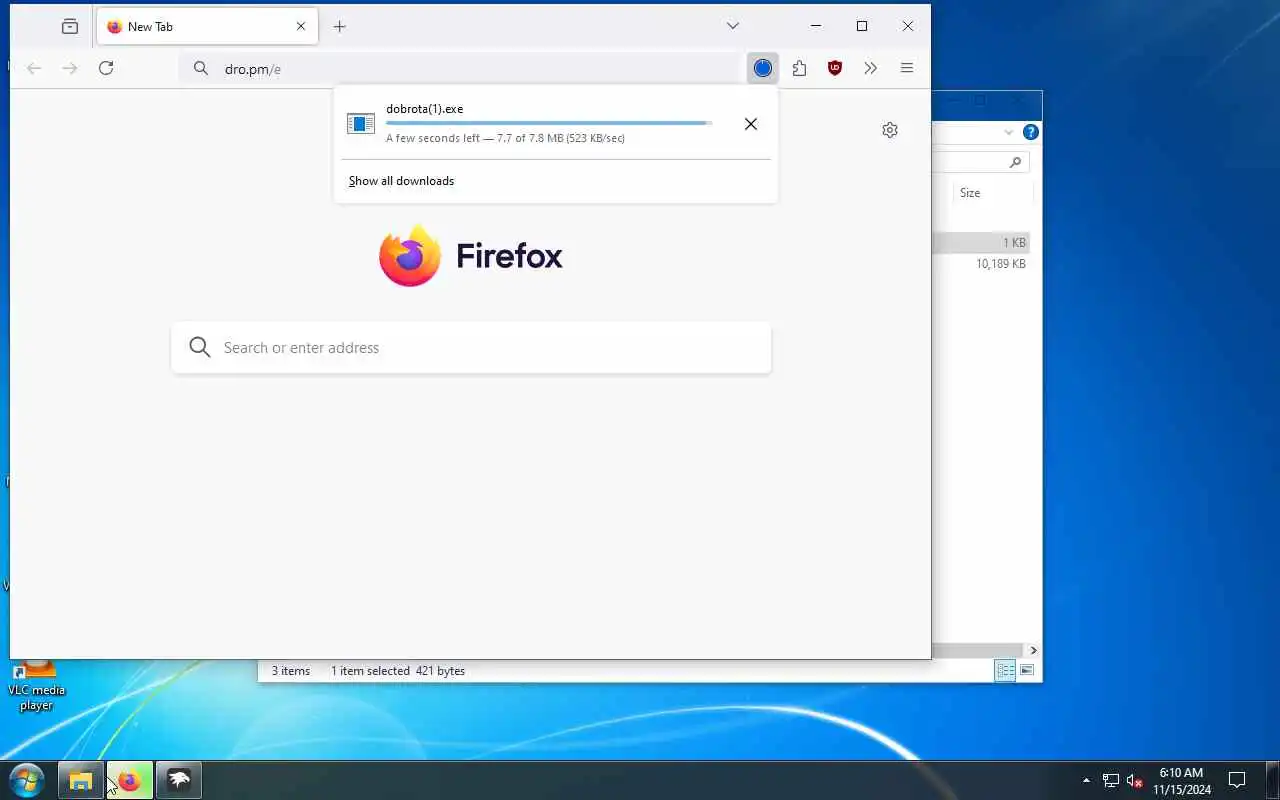
Task: Select the 10,189 KB file row
Action: (x=980, y=264)
